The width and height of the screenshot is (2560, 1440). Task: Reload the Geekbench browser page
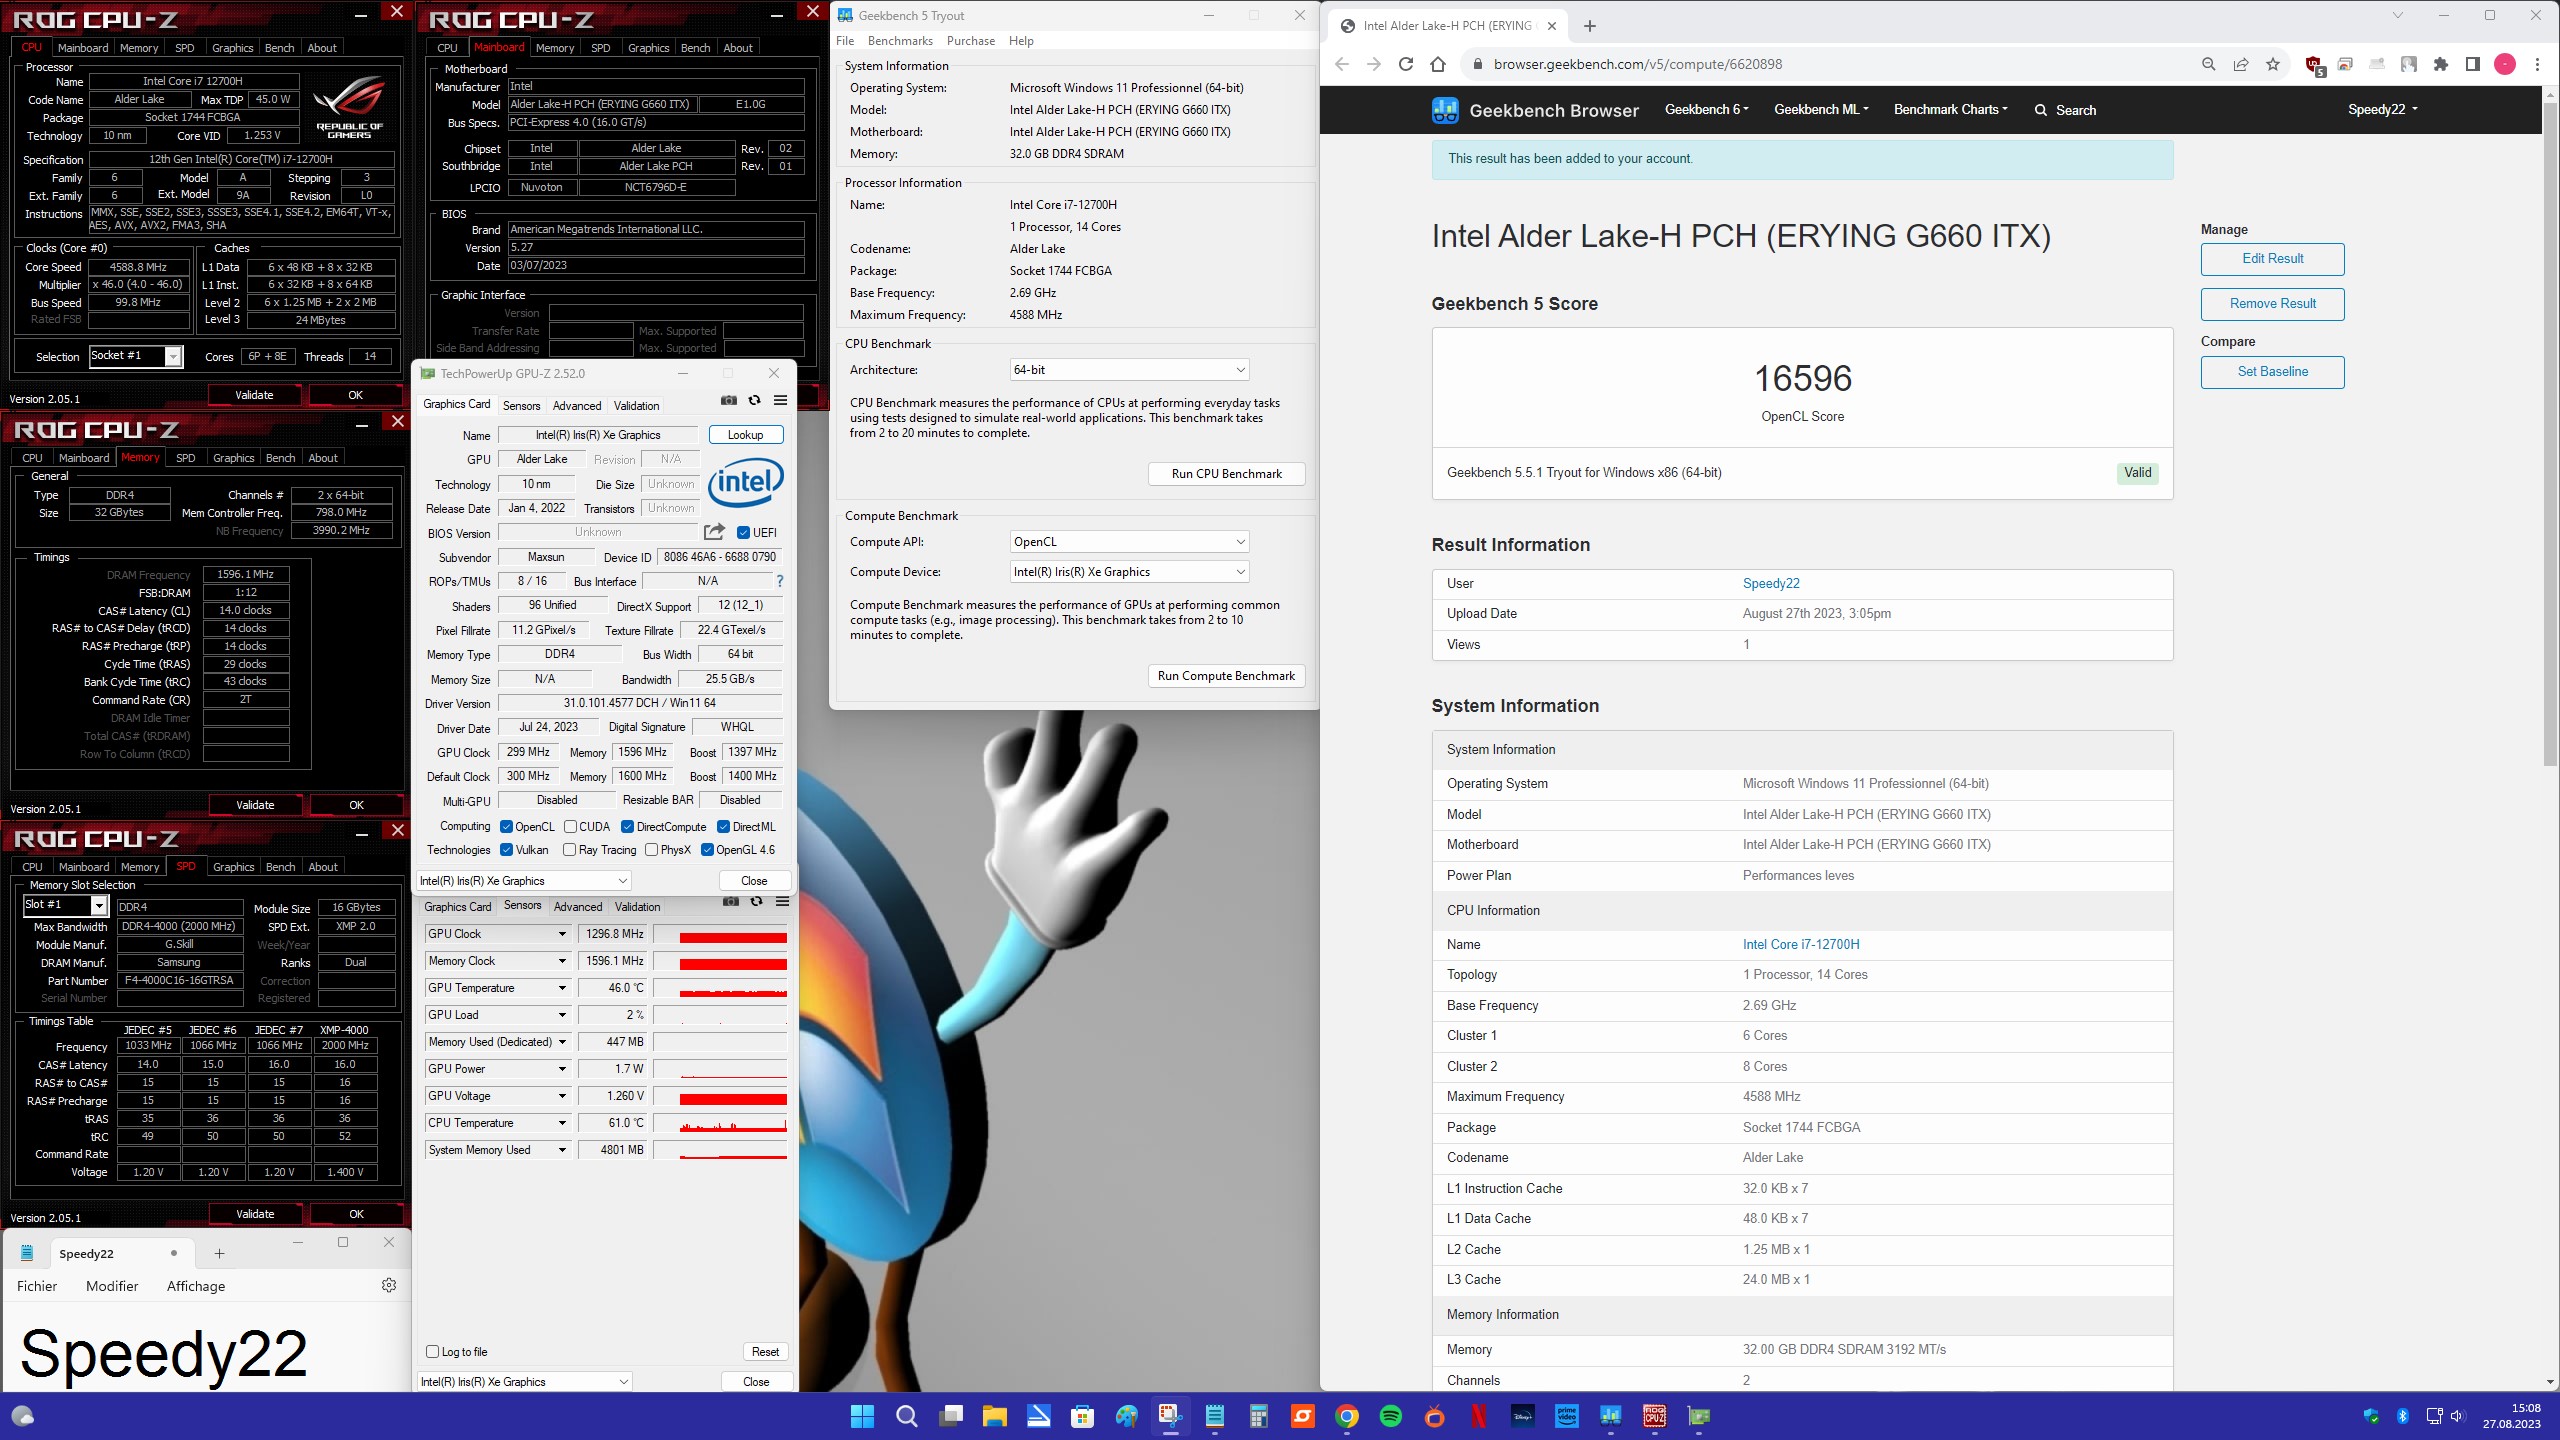pos(1406,64)
